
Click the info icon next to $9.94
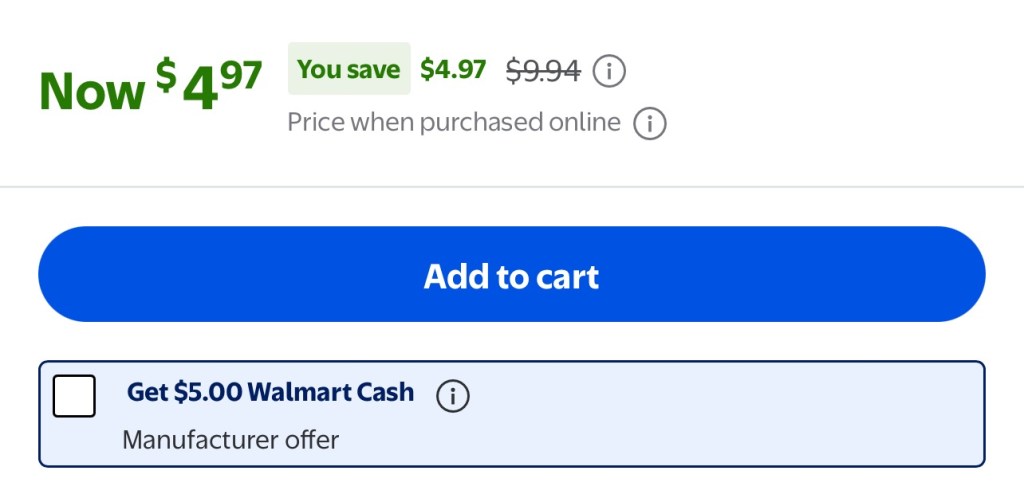tap(610, 71)
